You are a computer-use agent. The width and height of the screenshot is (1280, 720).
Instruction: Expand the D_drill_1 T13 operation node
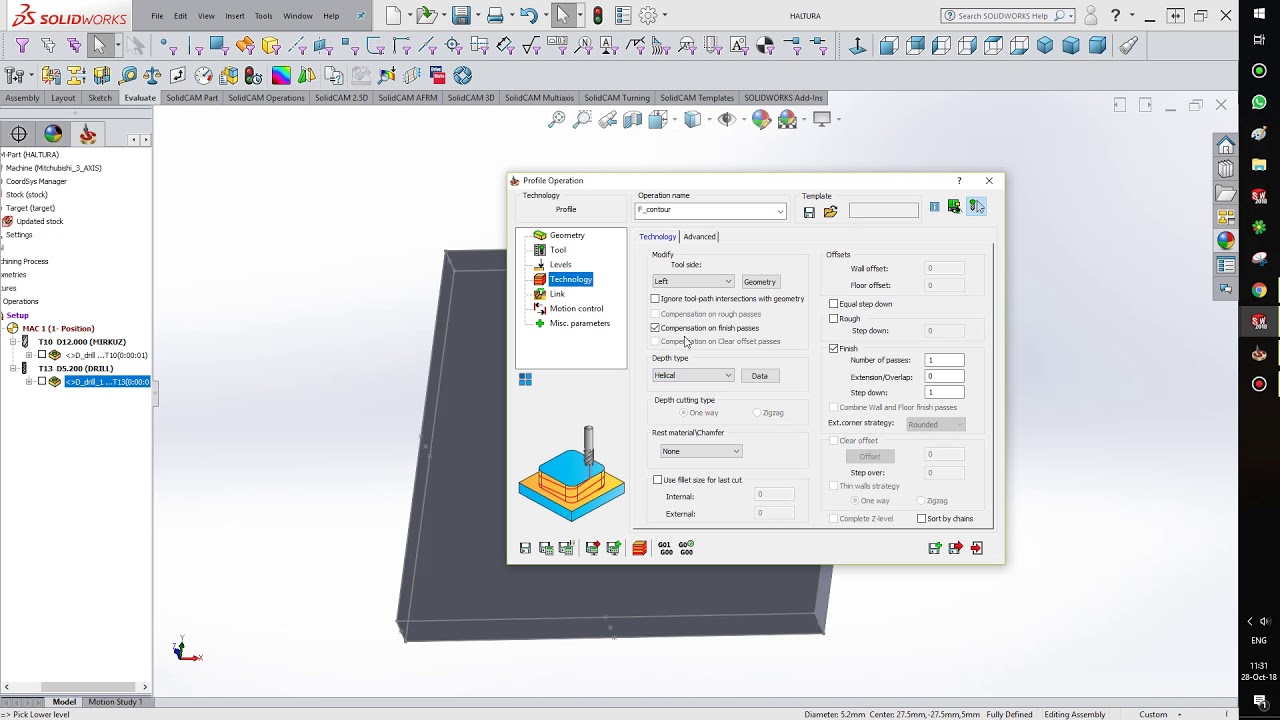[29, 381]
